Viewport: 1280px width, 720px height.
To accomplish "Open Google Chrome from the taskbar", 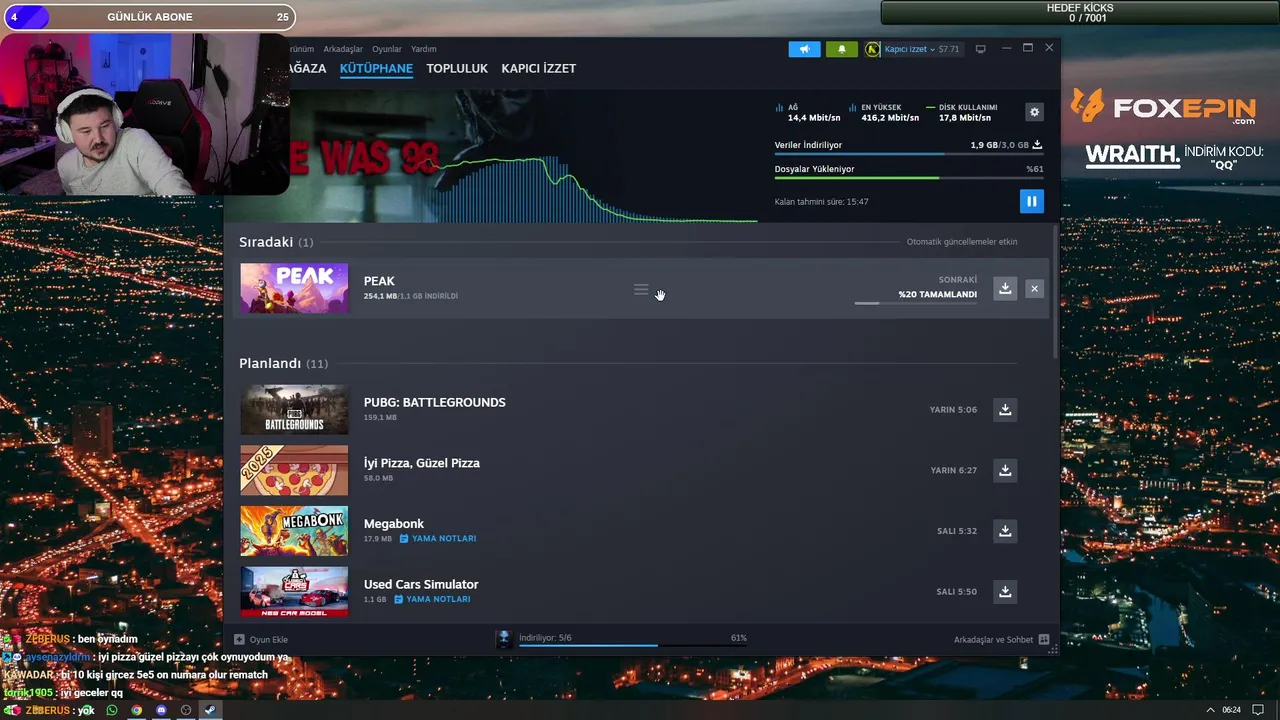I will pos(137,710).
